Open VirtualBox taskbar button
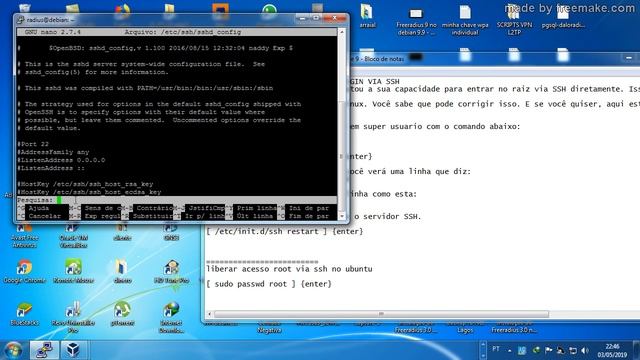 73,350
